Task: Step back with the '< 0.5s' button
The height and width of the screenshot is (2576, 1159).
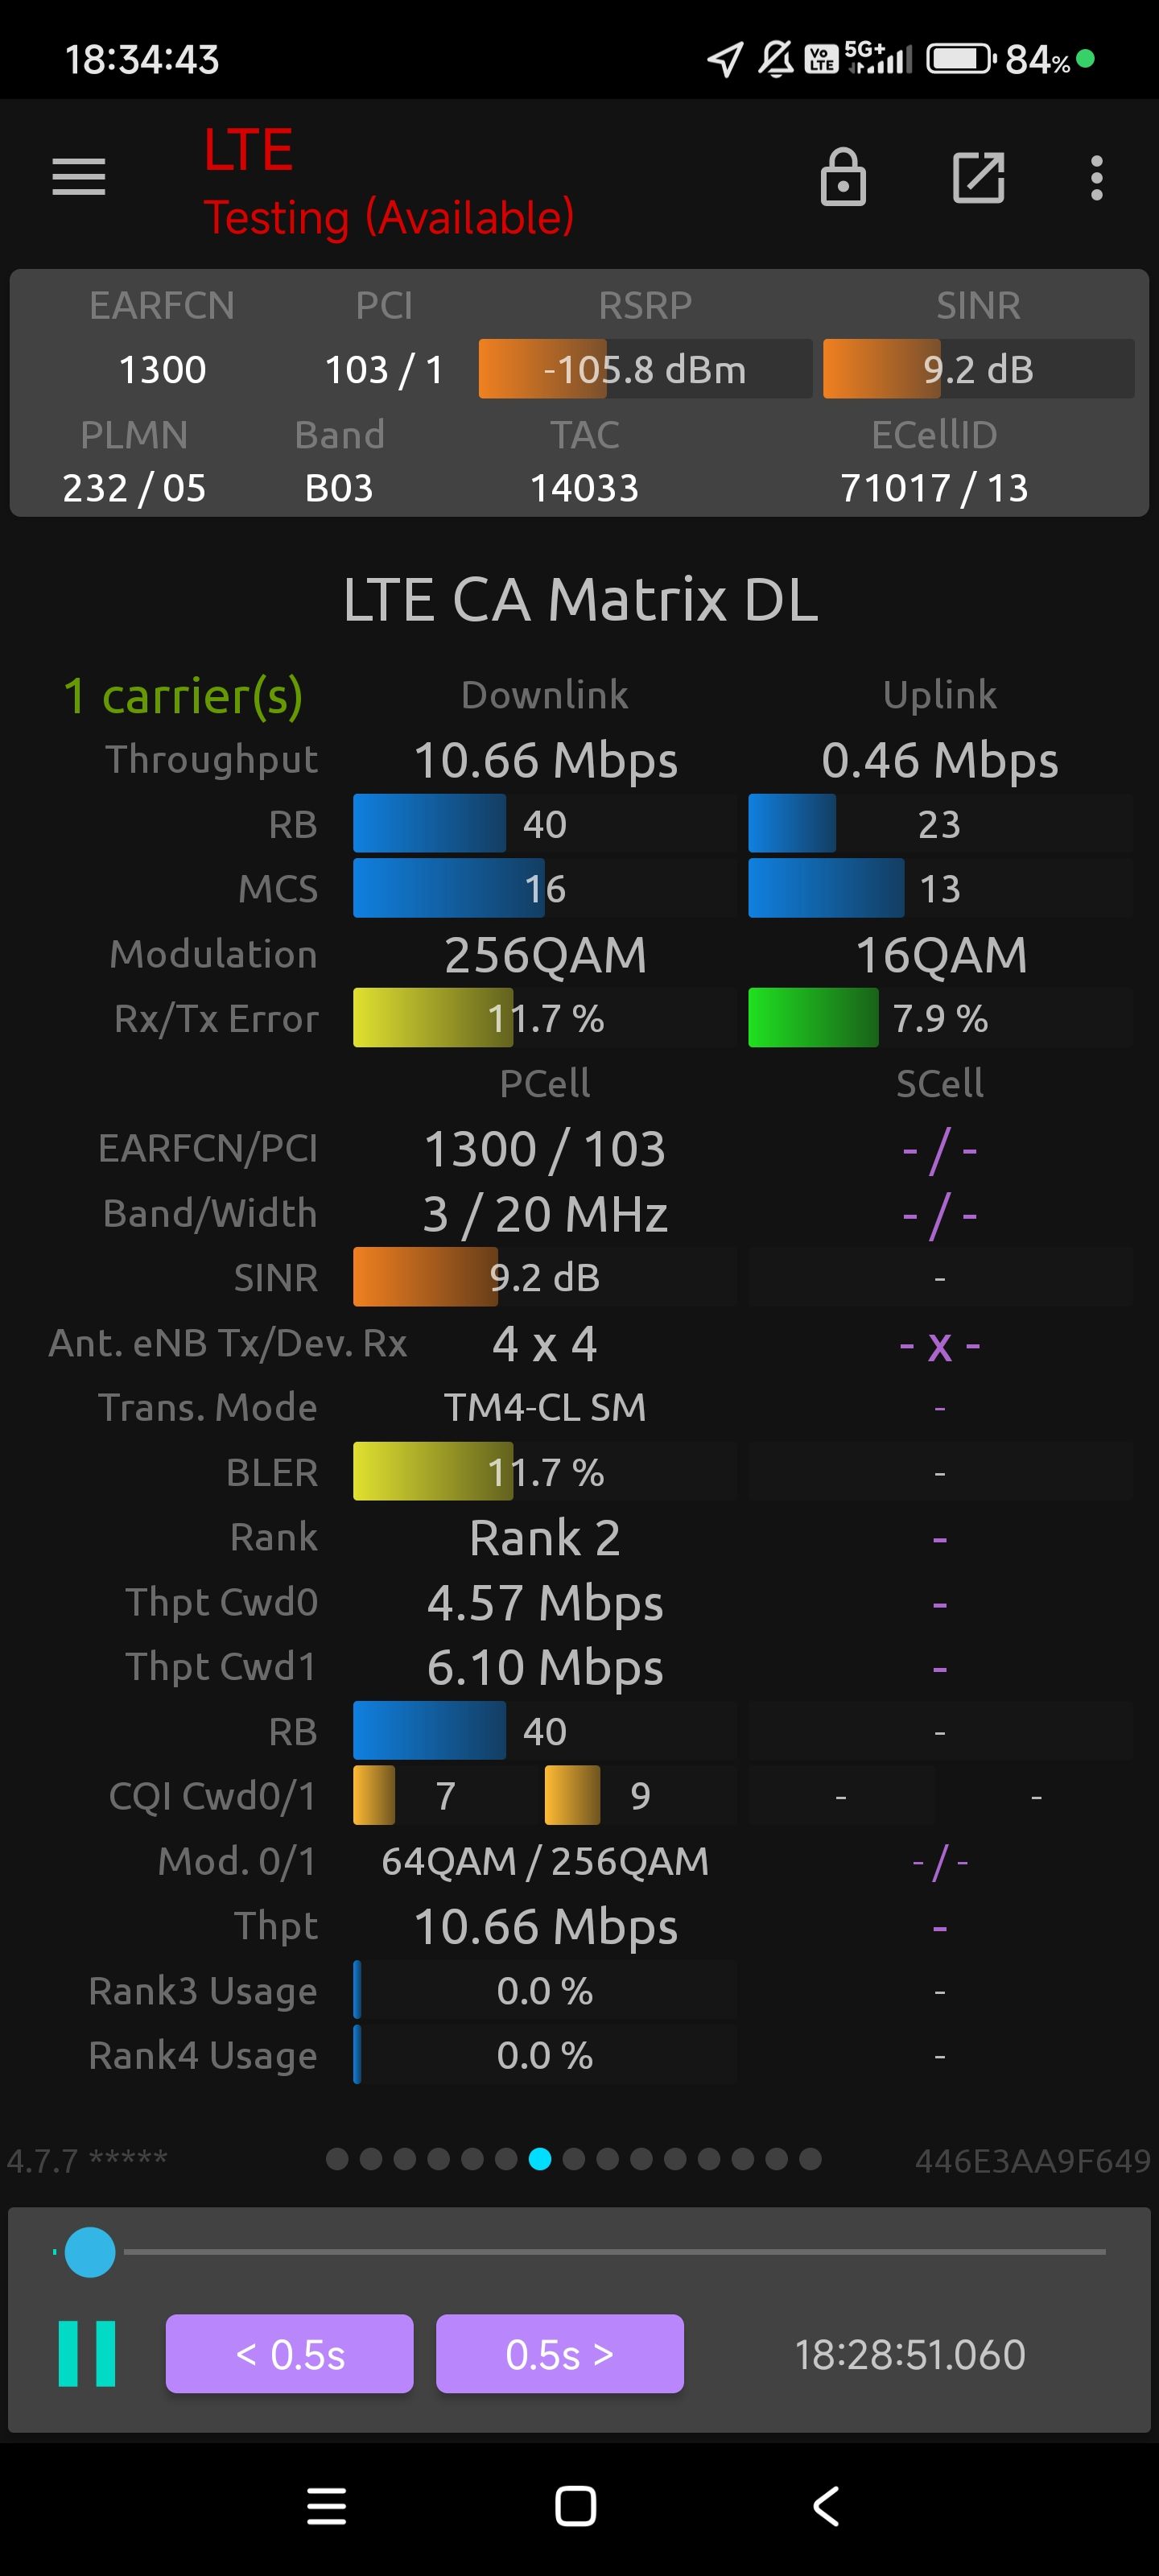Action: 290,2353
